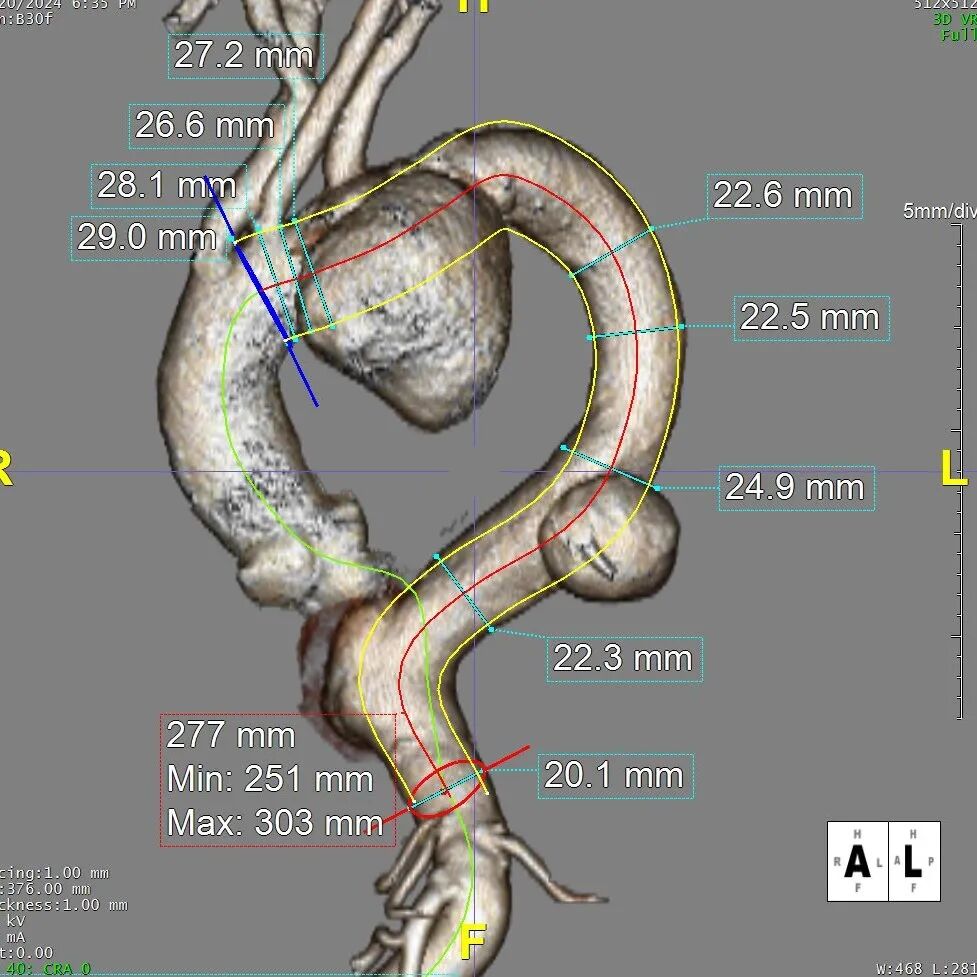The width and height of the screenshot is (977, 977).
Task: Select the 26.6 mm measurement label
Action: pyautogui.click(x=207, y=126)
